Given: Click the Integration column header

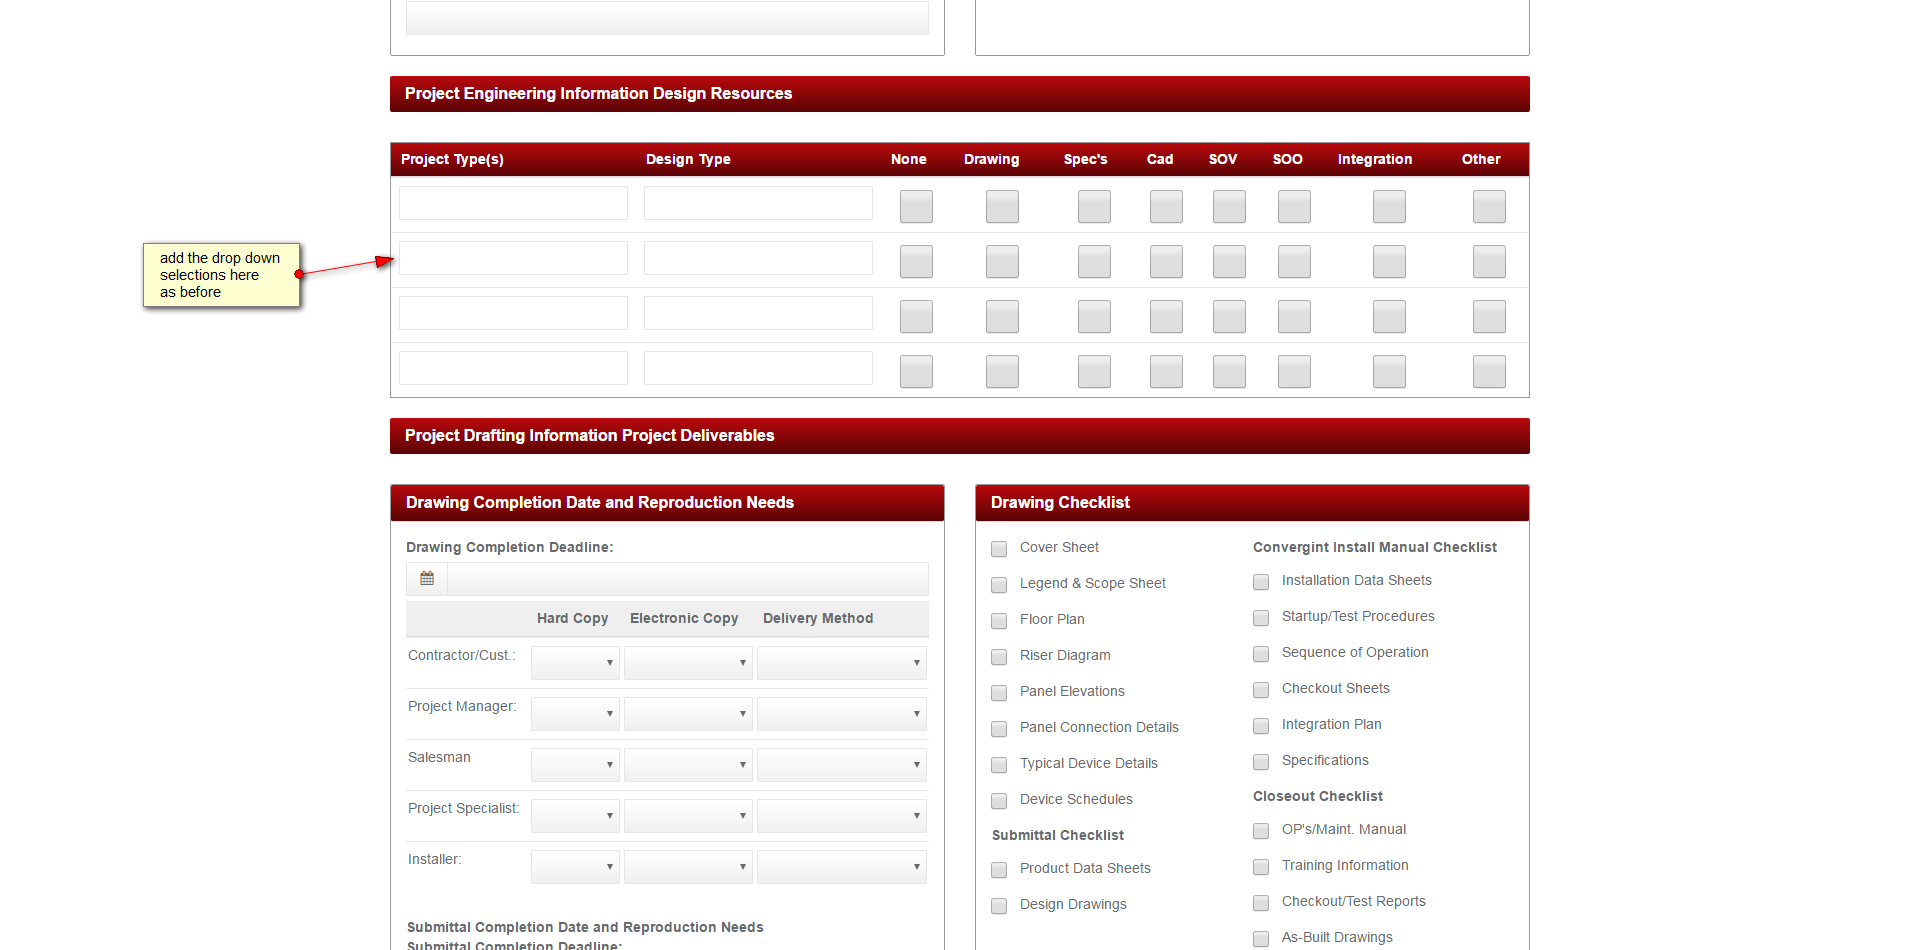Looking at the screenshot, I should point(1375,159).
